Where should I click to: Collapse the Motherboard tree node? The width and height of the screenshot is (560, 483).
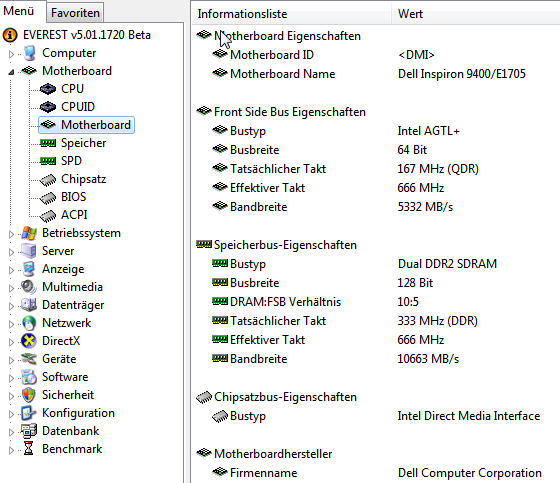coord(11,72)
